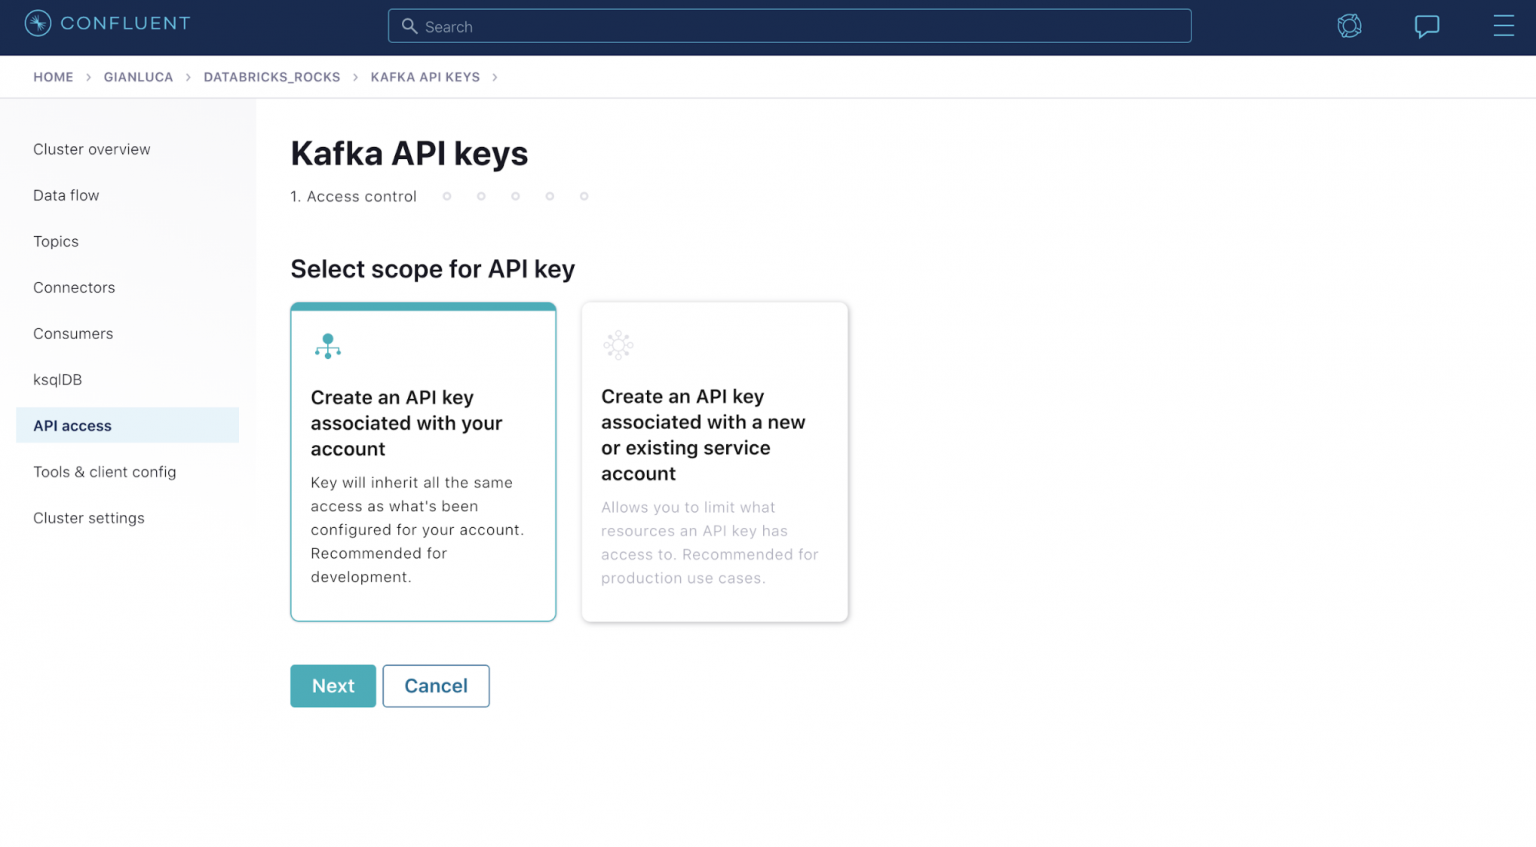Image resolution: width=1536 pixels, height=847 pixels.
Task: Click the account hierarchy icon on first card
Action: point(328,346)
